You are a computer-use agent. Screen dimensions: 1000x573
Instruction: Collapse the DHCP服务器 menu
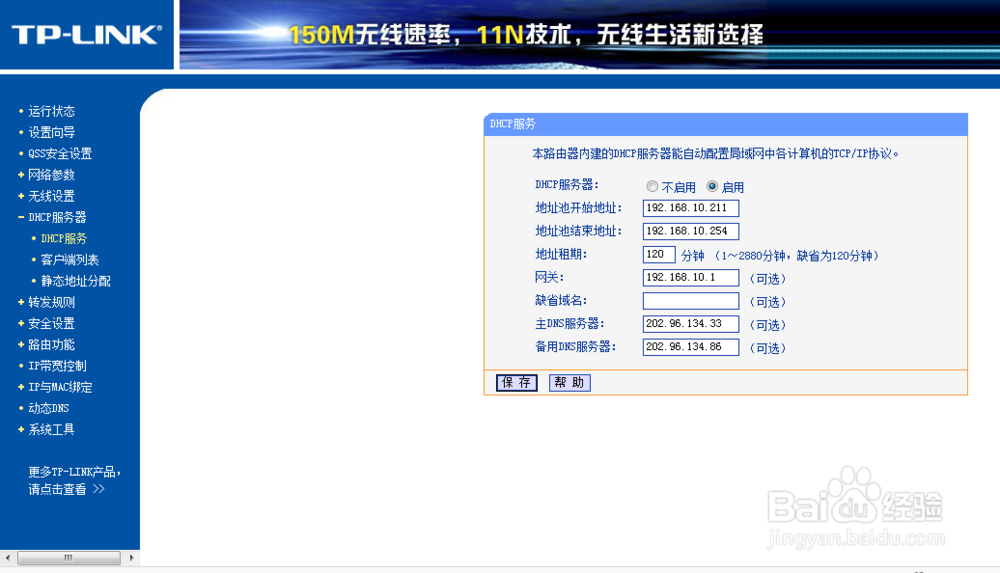57,217
